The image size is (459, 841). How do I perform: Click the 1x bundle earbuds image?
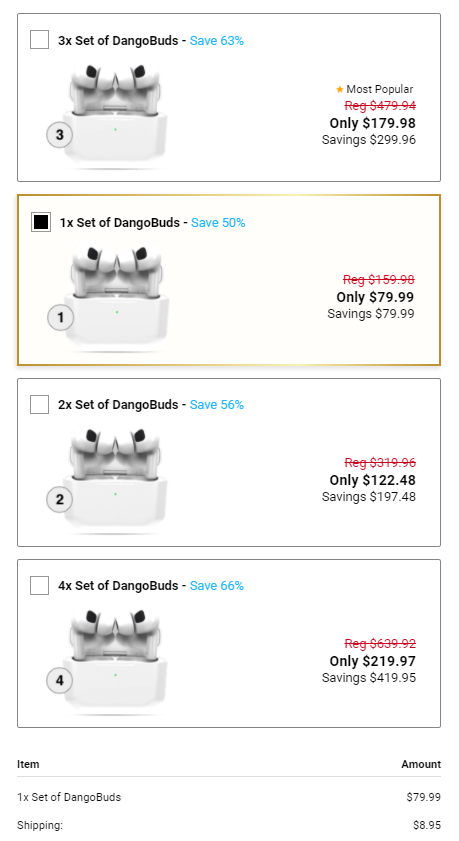(x=116, y=296)
